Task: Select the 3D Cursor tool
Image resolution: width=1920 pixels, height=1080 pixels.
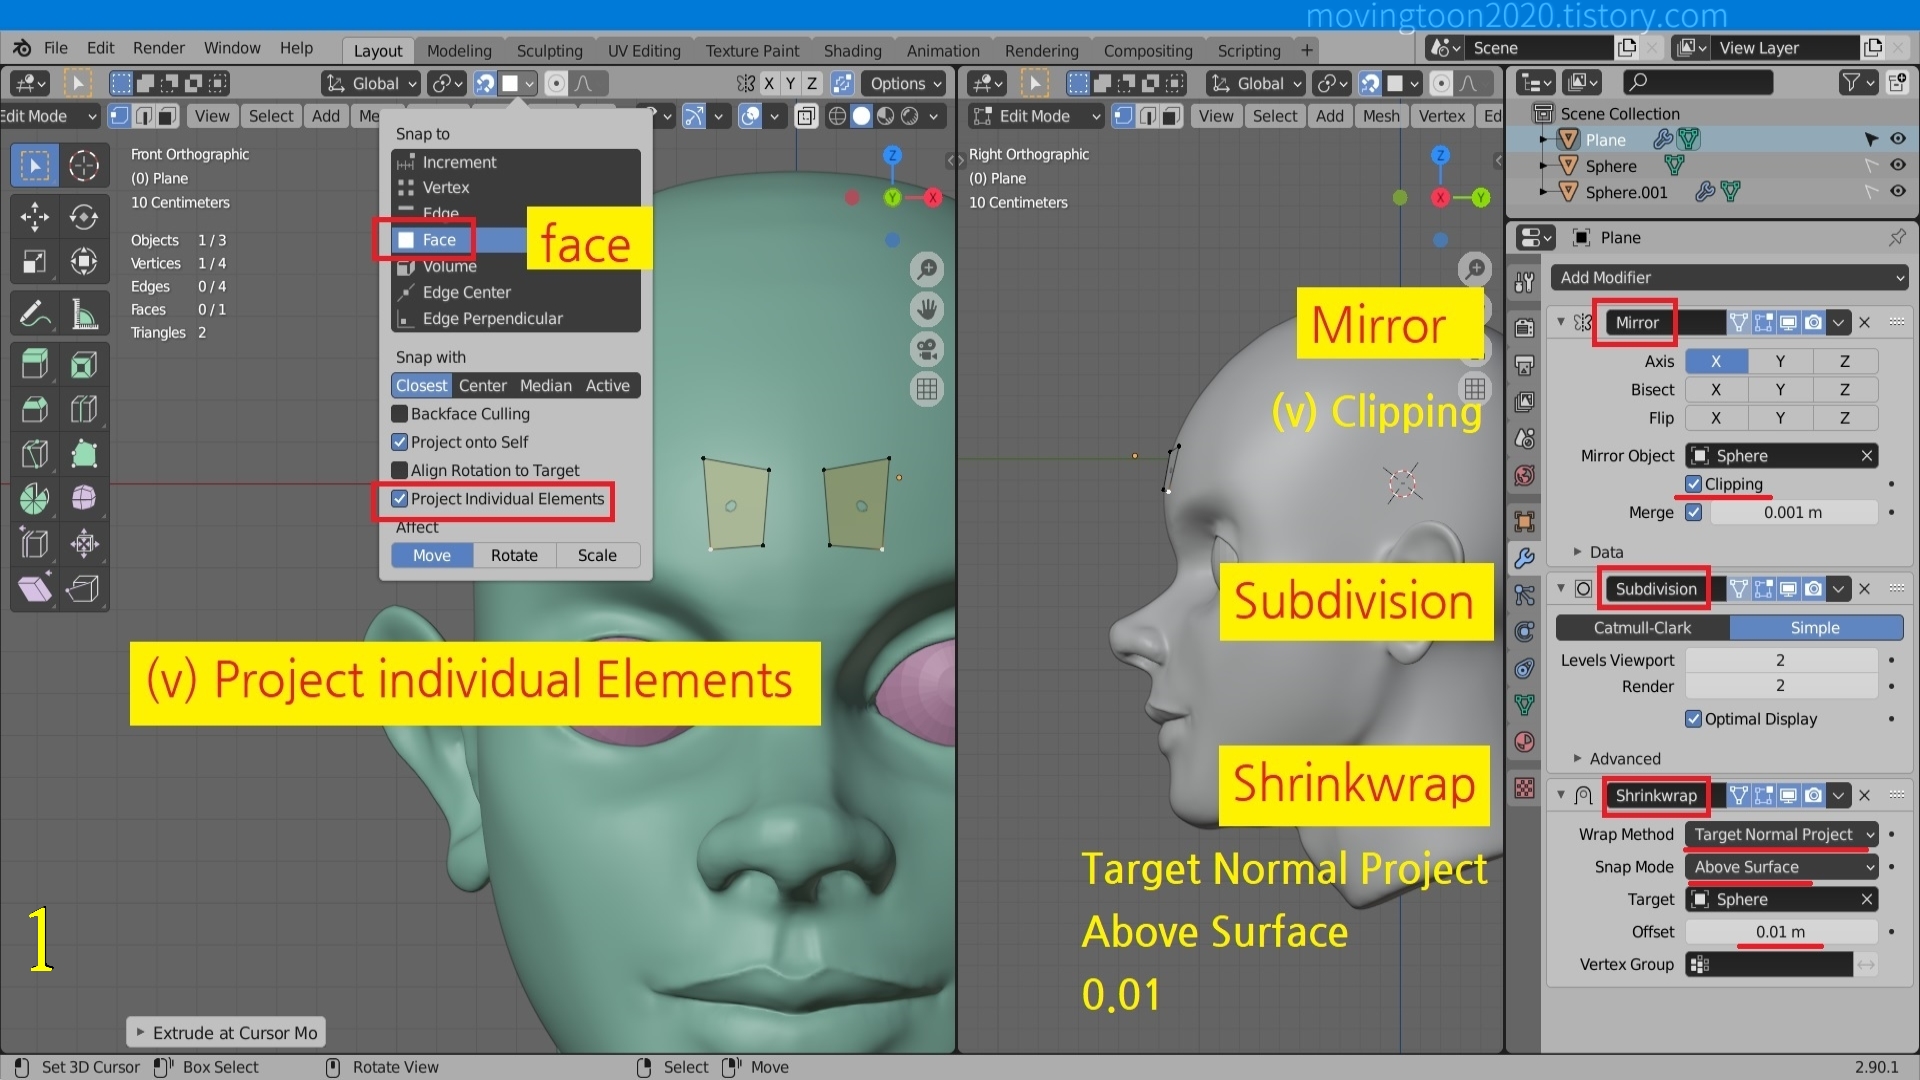Action: click(x=83, y=165)
